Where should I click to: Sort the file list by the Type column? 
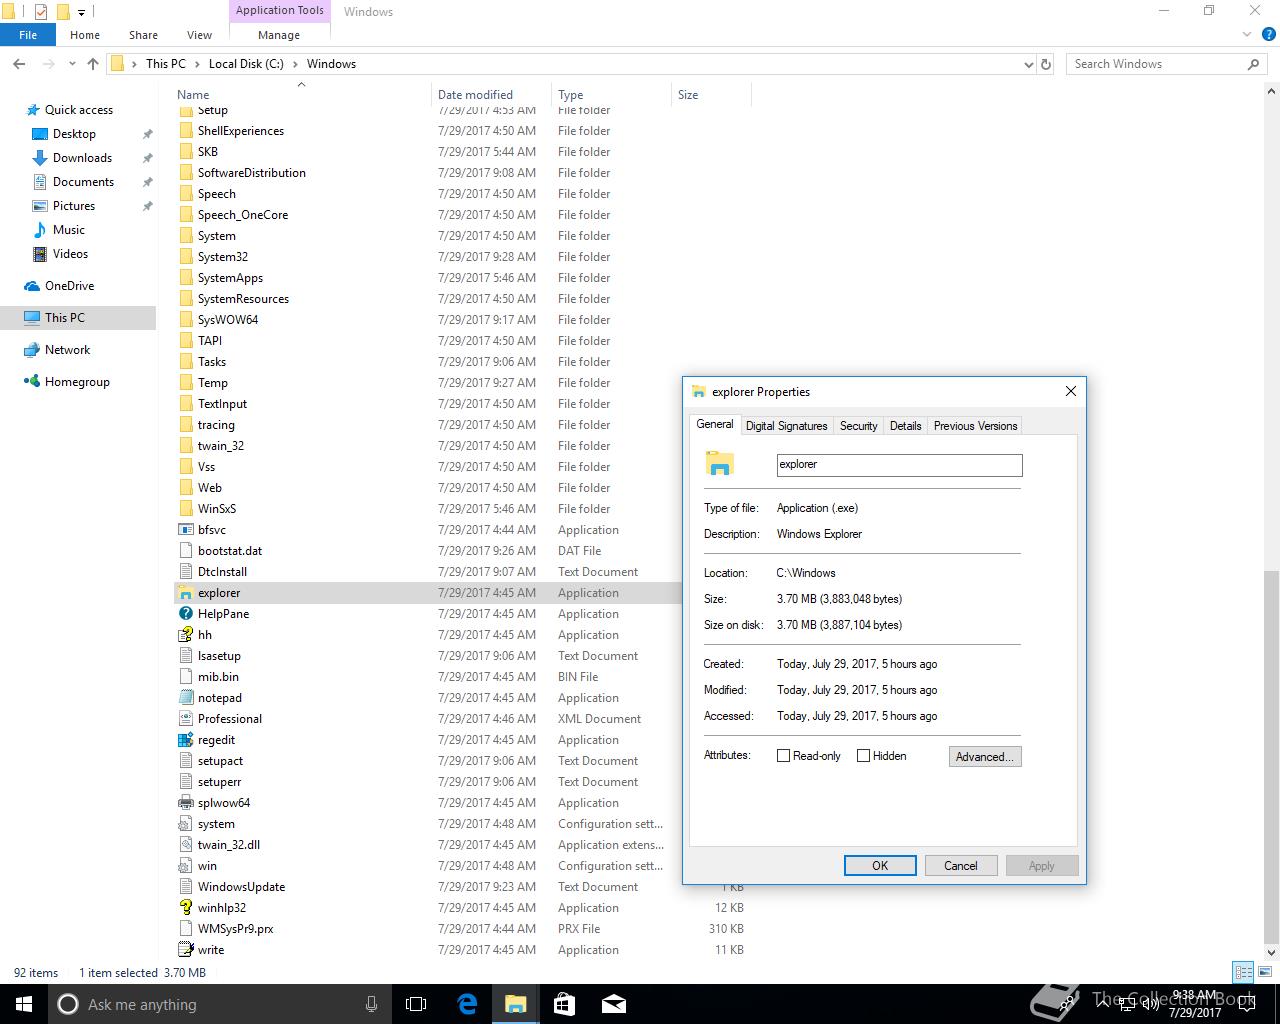point(611,95)
